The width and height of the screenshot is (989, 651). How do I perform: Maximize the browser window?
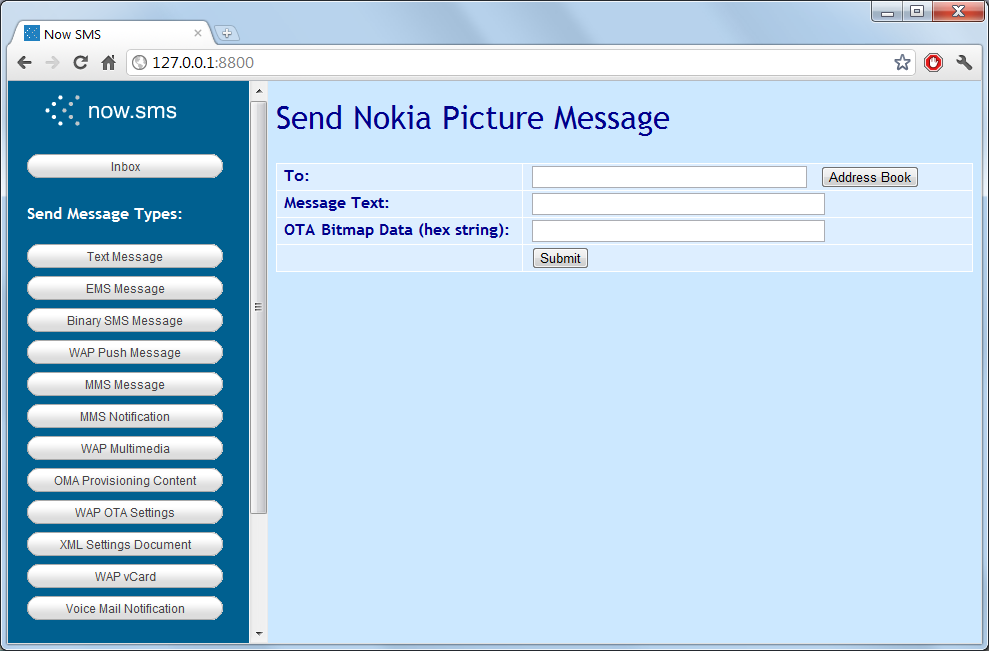point(917,12)
